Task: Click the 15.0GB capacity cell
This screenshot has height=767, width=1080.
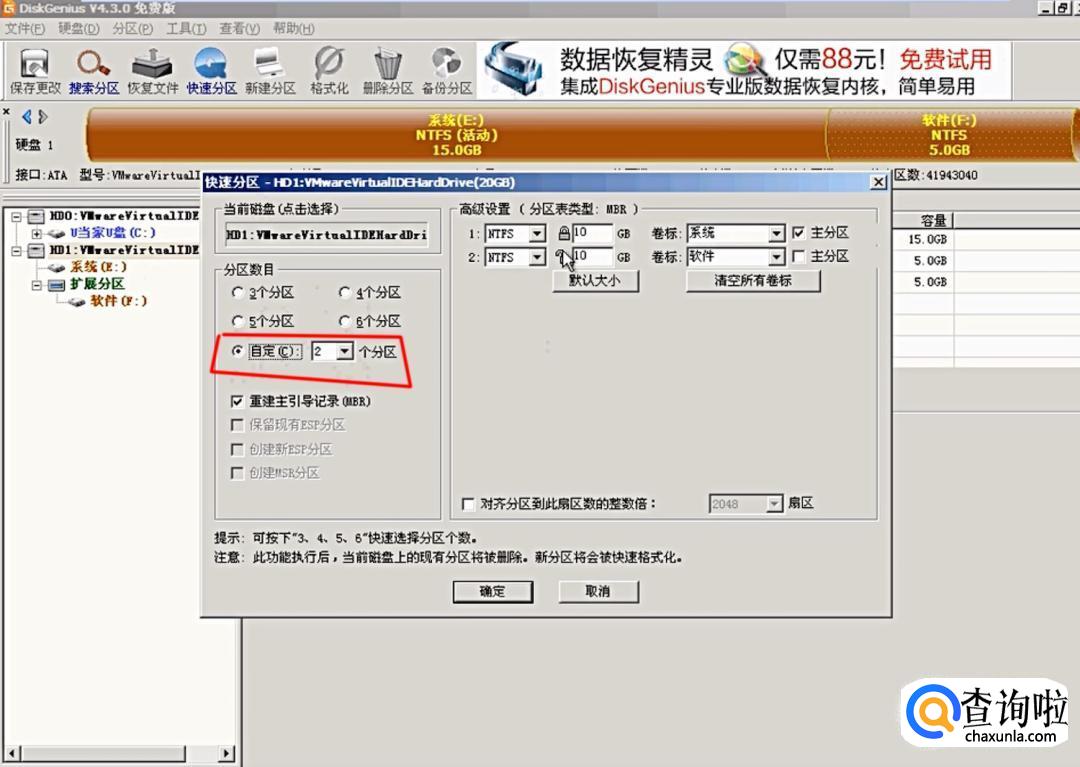Action: click(927, 240)
